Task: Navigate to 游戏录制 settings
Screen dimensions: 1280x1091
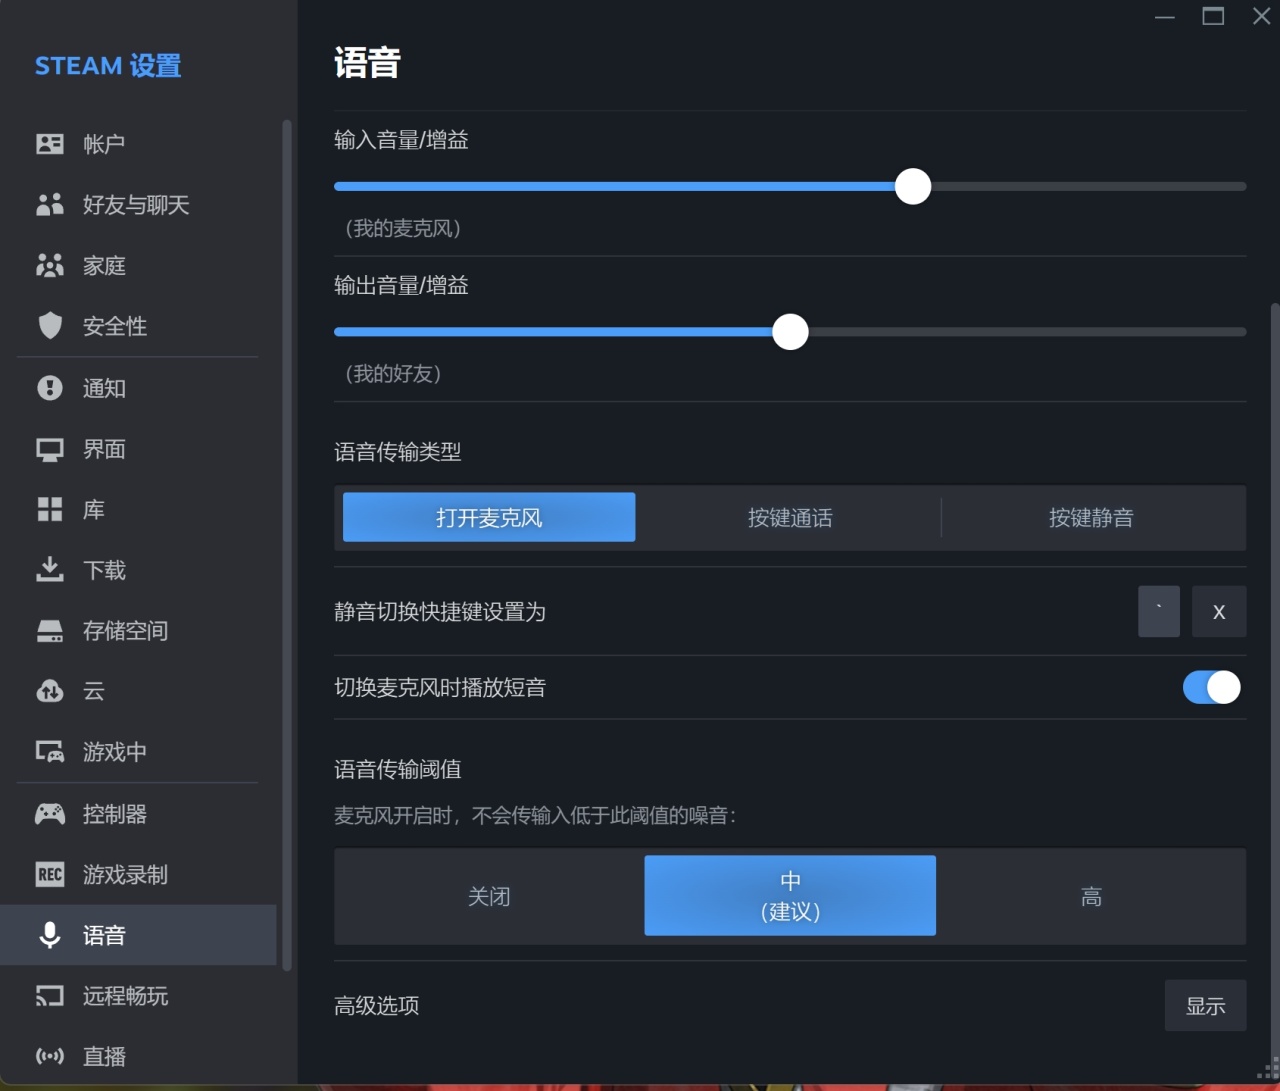Action: point(138,875)
